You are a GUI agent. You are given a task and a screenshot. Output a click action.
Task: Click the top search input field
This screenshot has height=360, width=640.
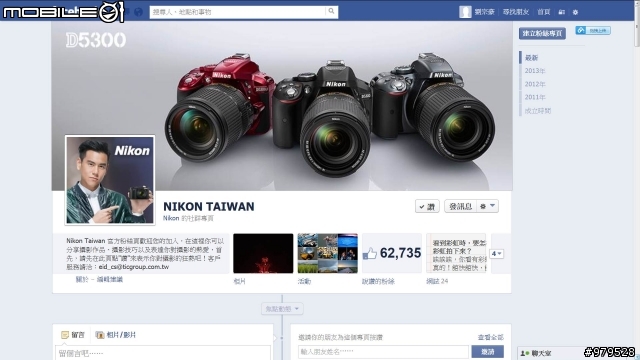click(x=238, y=12)
